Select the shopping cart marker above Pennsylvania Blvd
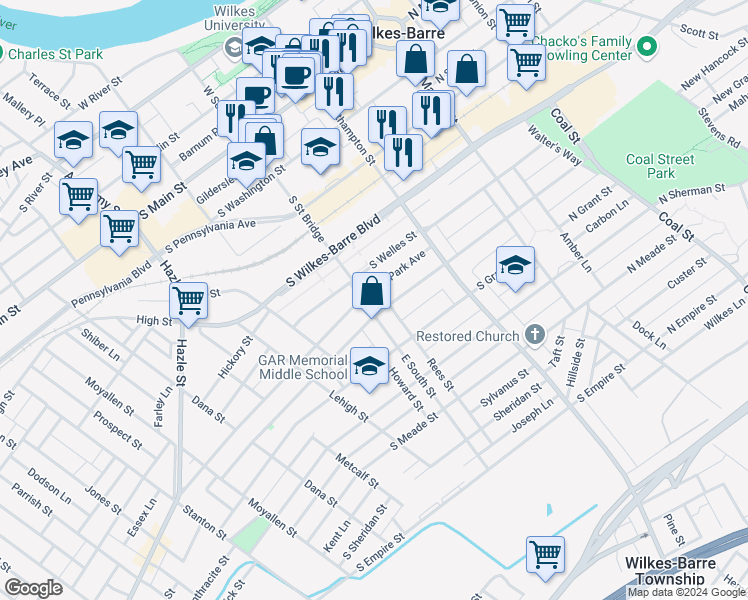748x600 pixels. [119, 232]
